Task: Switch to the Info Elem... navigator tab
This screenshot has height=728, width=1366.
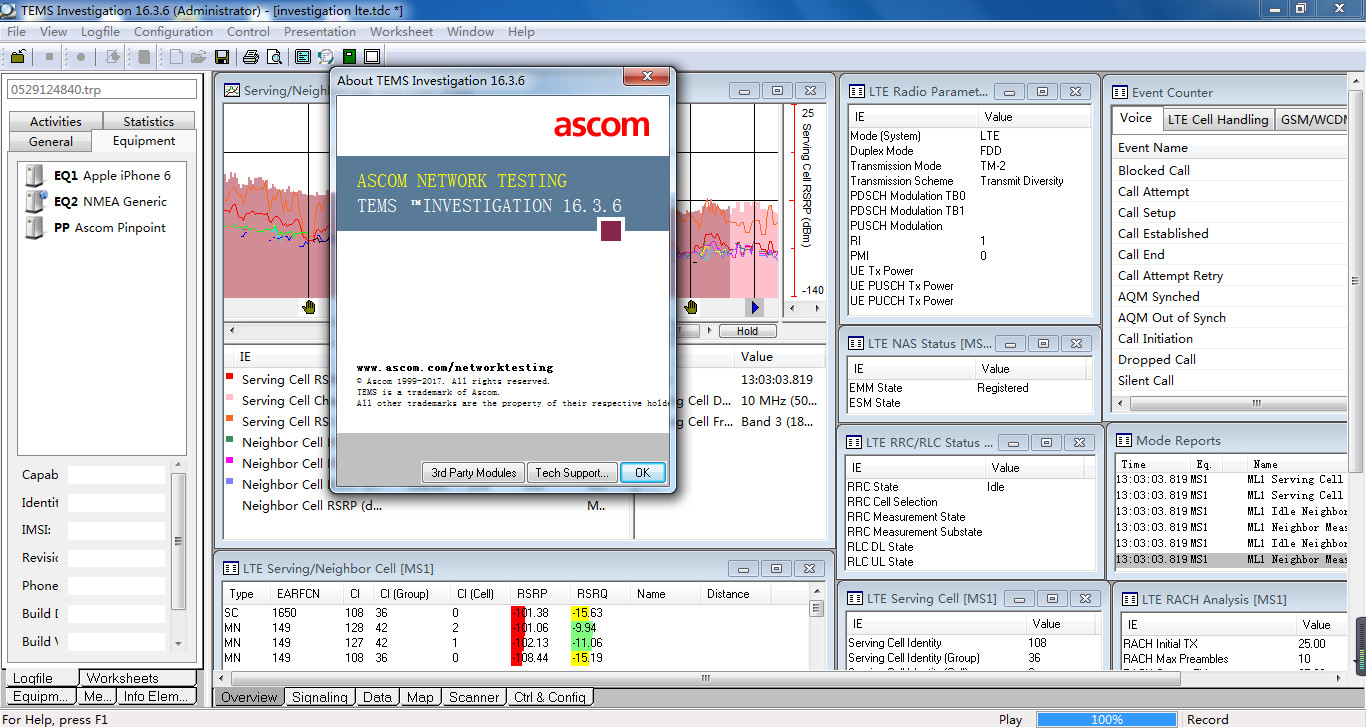Action: point(159,696)
